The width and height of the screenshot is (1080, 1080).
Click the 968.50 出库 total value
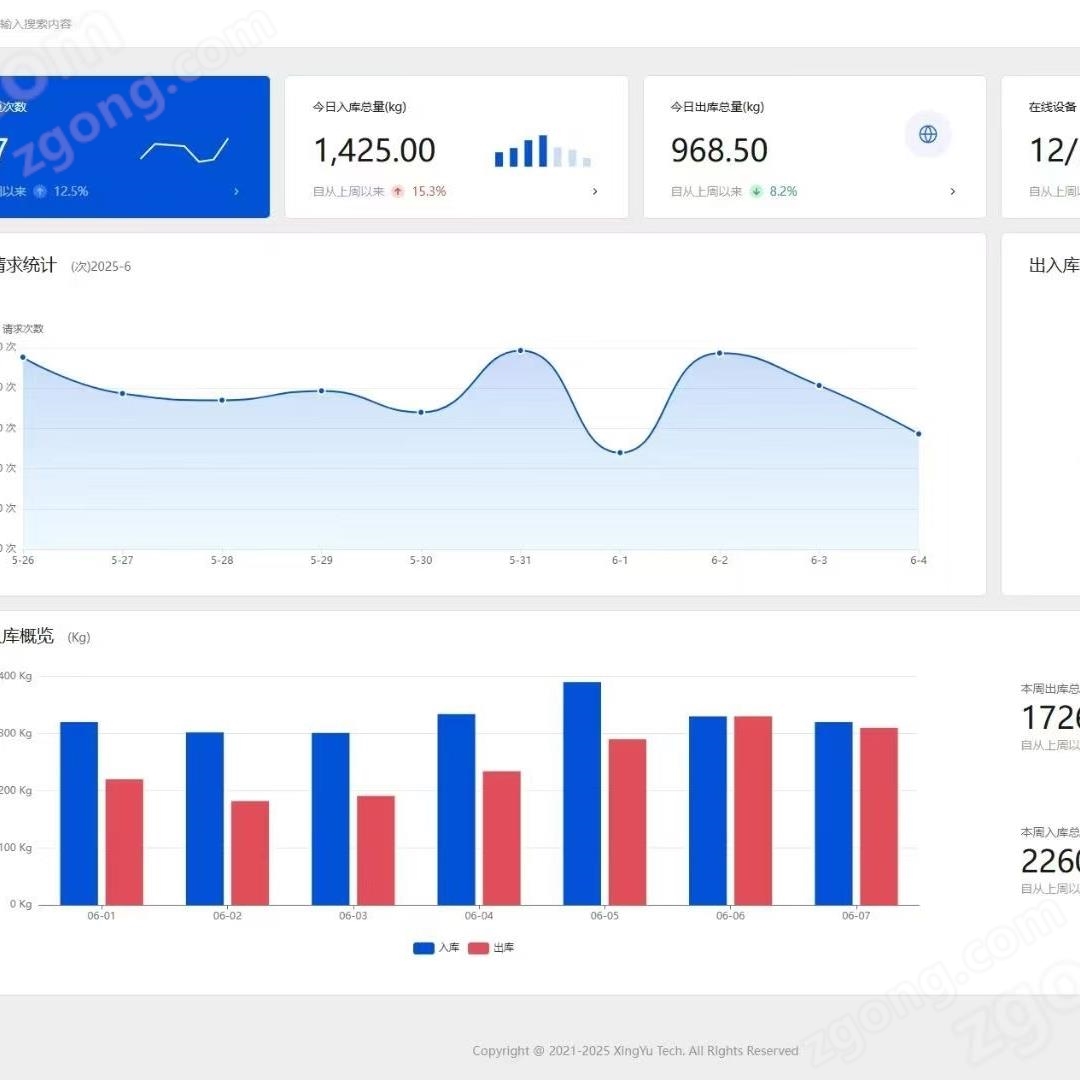pos(719,151)
